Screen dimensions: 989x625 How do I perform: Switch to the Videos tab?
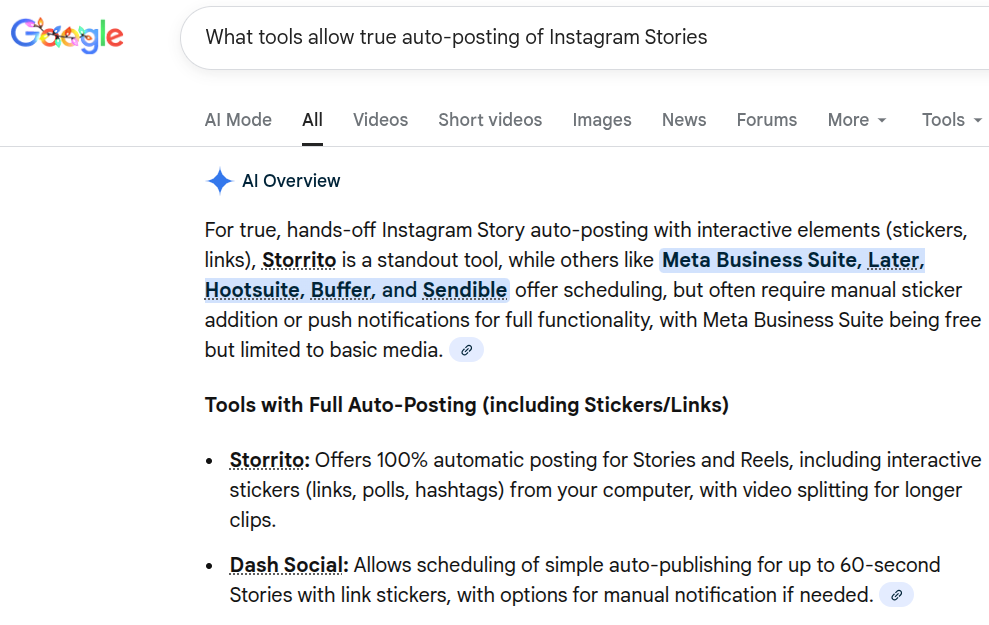[380, 119]
